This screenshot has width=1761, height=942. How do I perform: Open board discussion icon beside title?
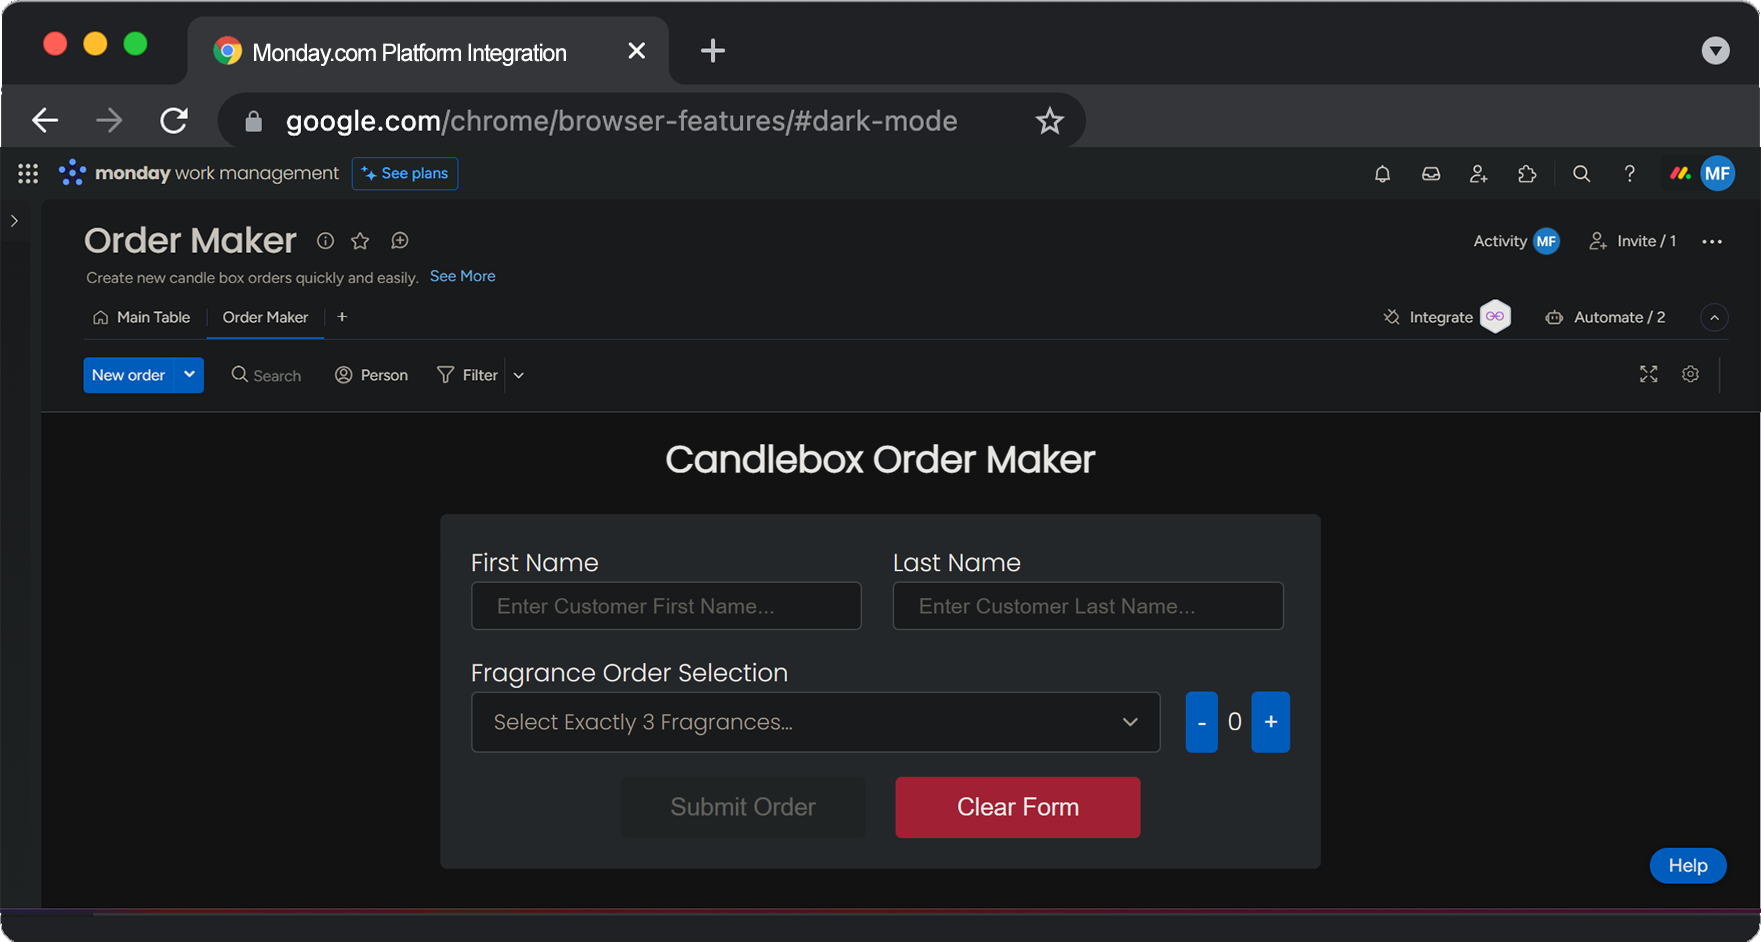[x=399, y=241]
